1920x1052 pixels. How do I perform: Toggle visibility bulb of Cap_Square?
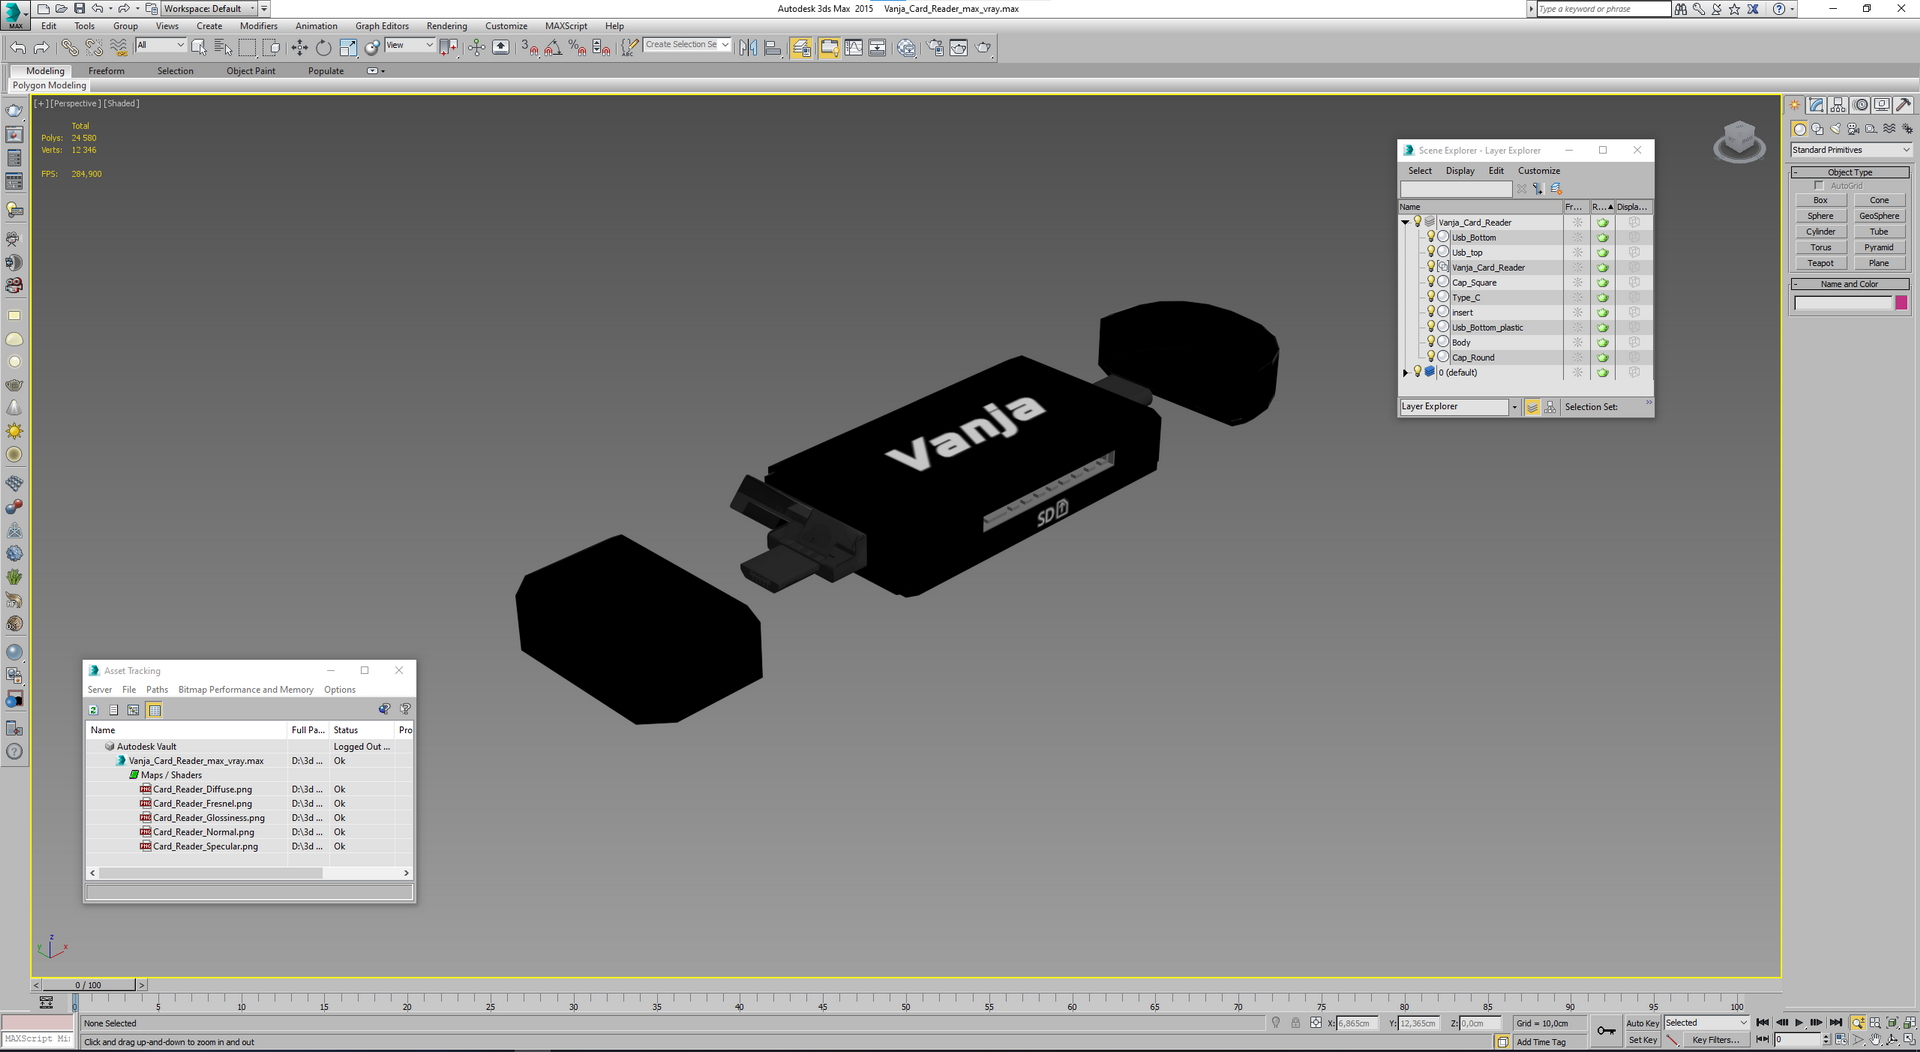(1431, 282)
